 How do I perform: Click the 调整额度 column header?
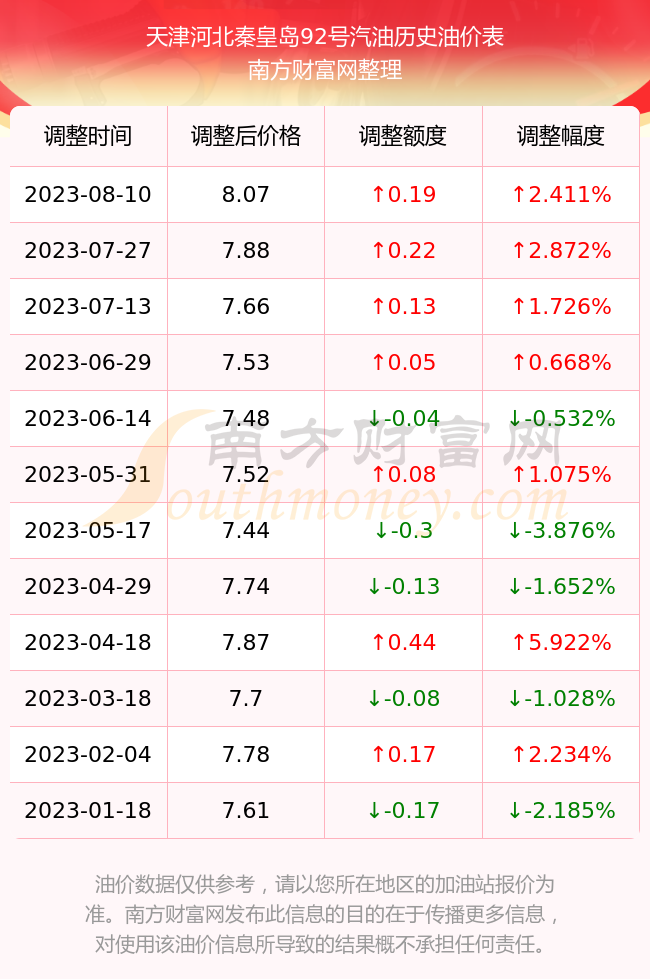[x=403, y=136]
